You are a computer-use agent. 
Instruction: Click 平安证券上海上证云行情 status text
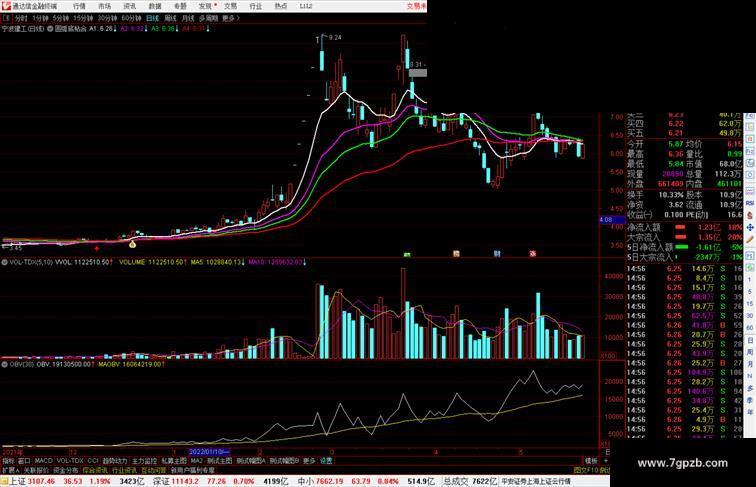click(x=536, y=481)
